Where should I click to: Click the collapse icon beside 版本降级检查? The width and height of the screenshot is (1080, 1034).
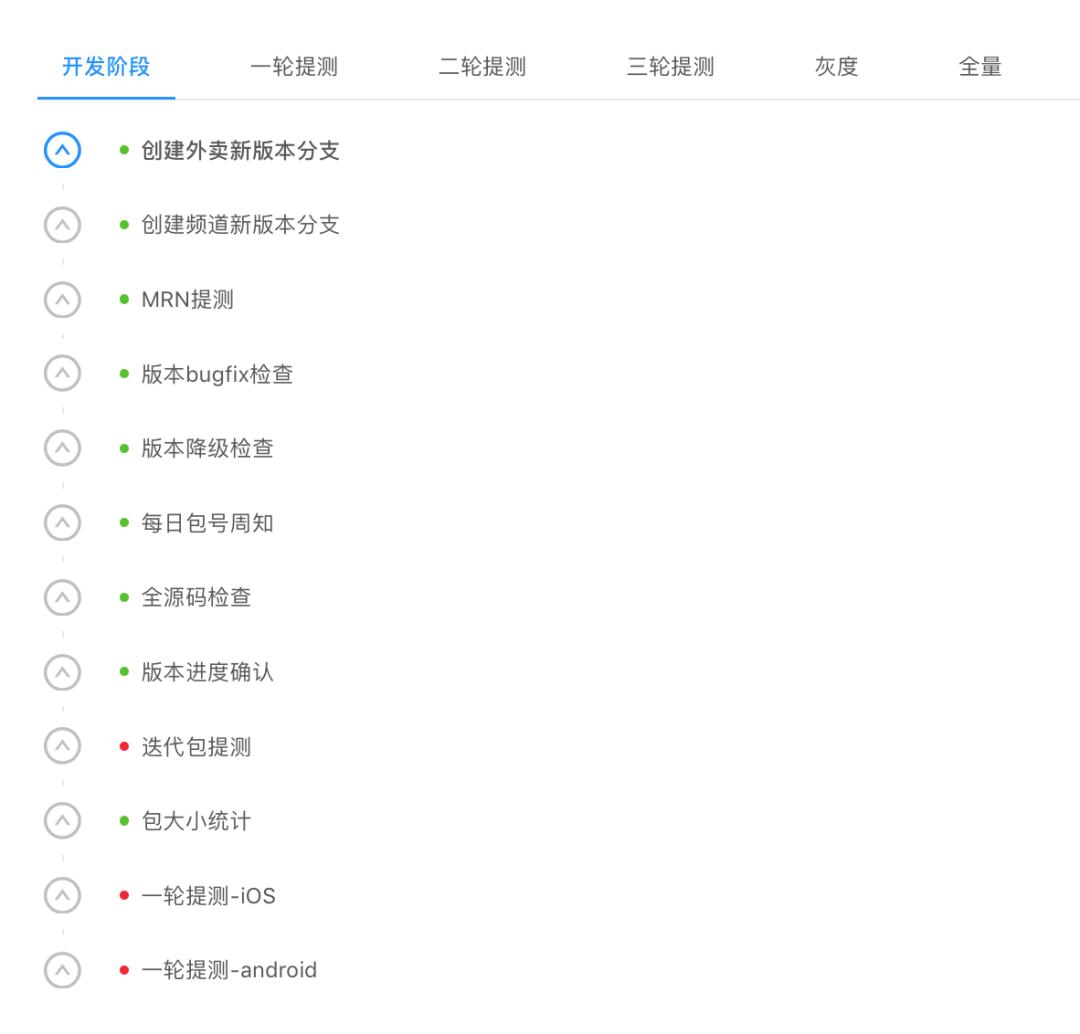62,448
